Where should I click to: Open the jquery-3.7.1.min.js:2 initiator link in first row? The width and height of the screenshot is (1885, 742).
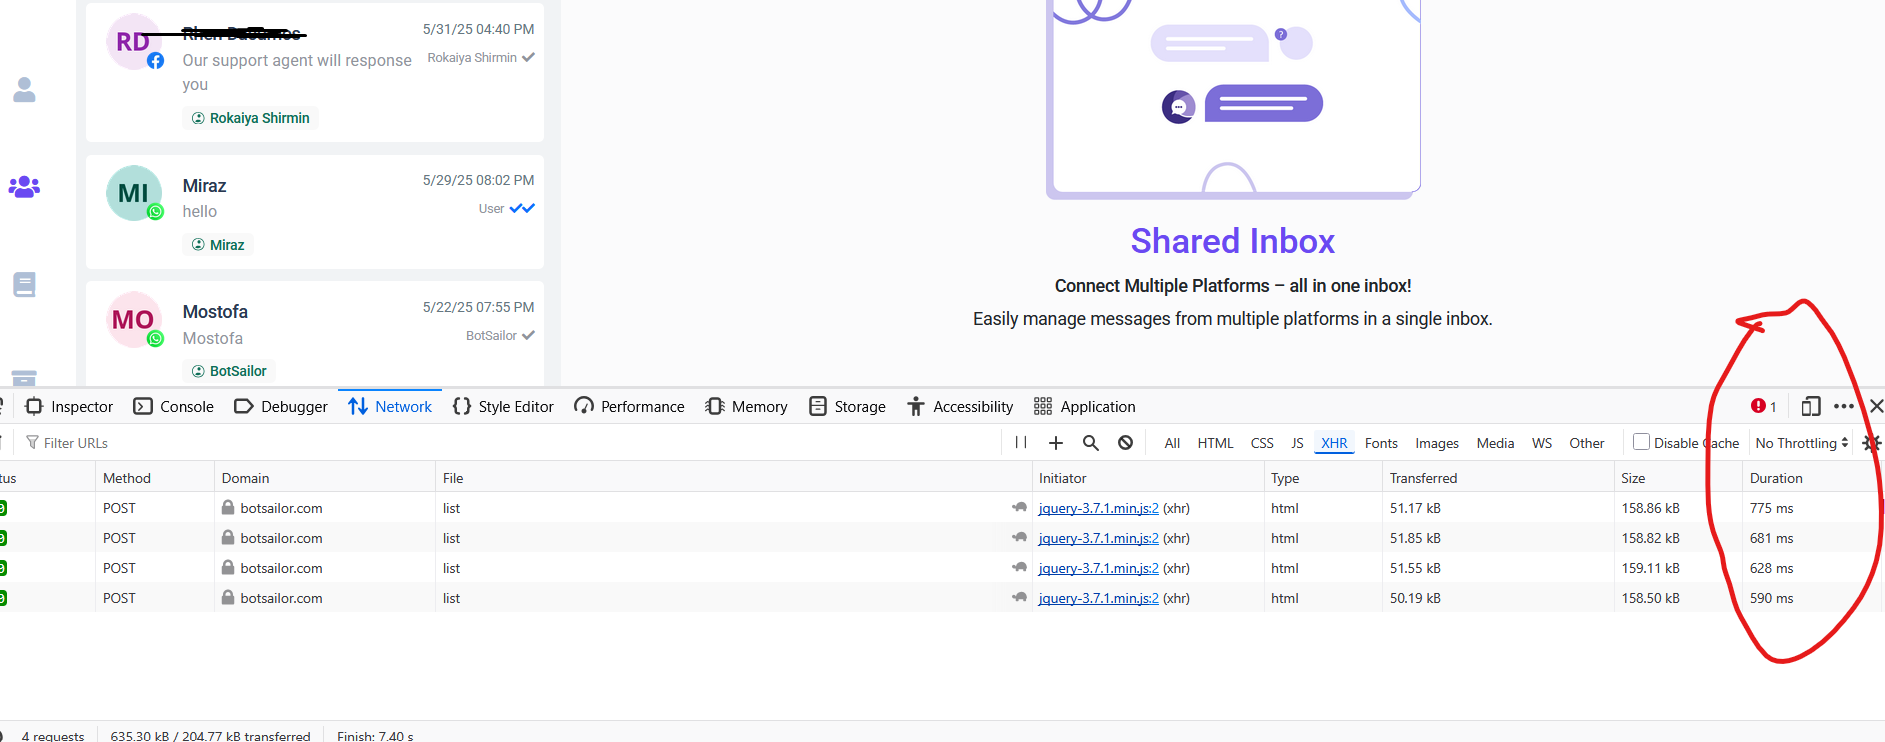coord(1098,508)
